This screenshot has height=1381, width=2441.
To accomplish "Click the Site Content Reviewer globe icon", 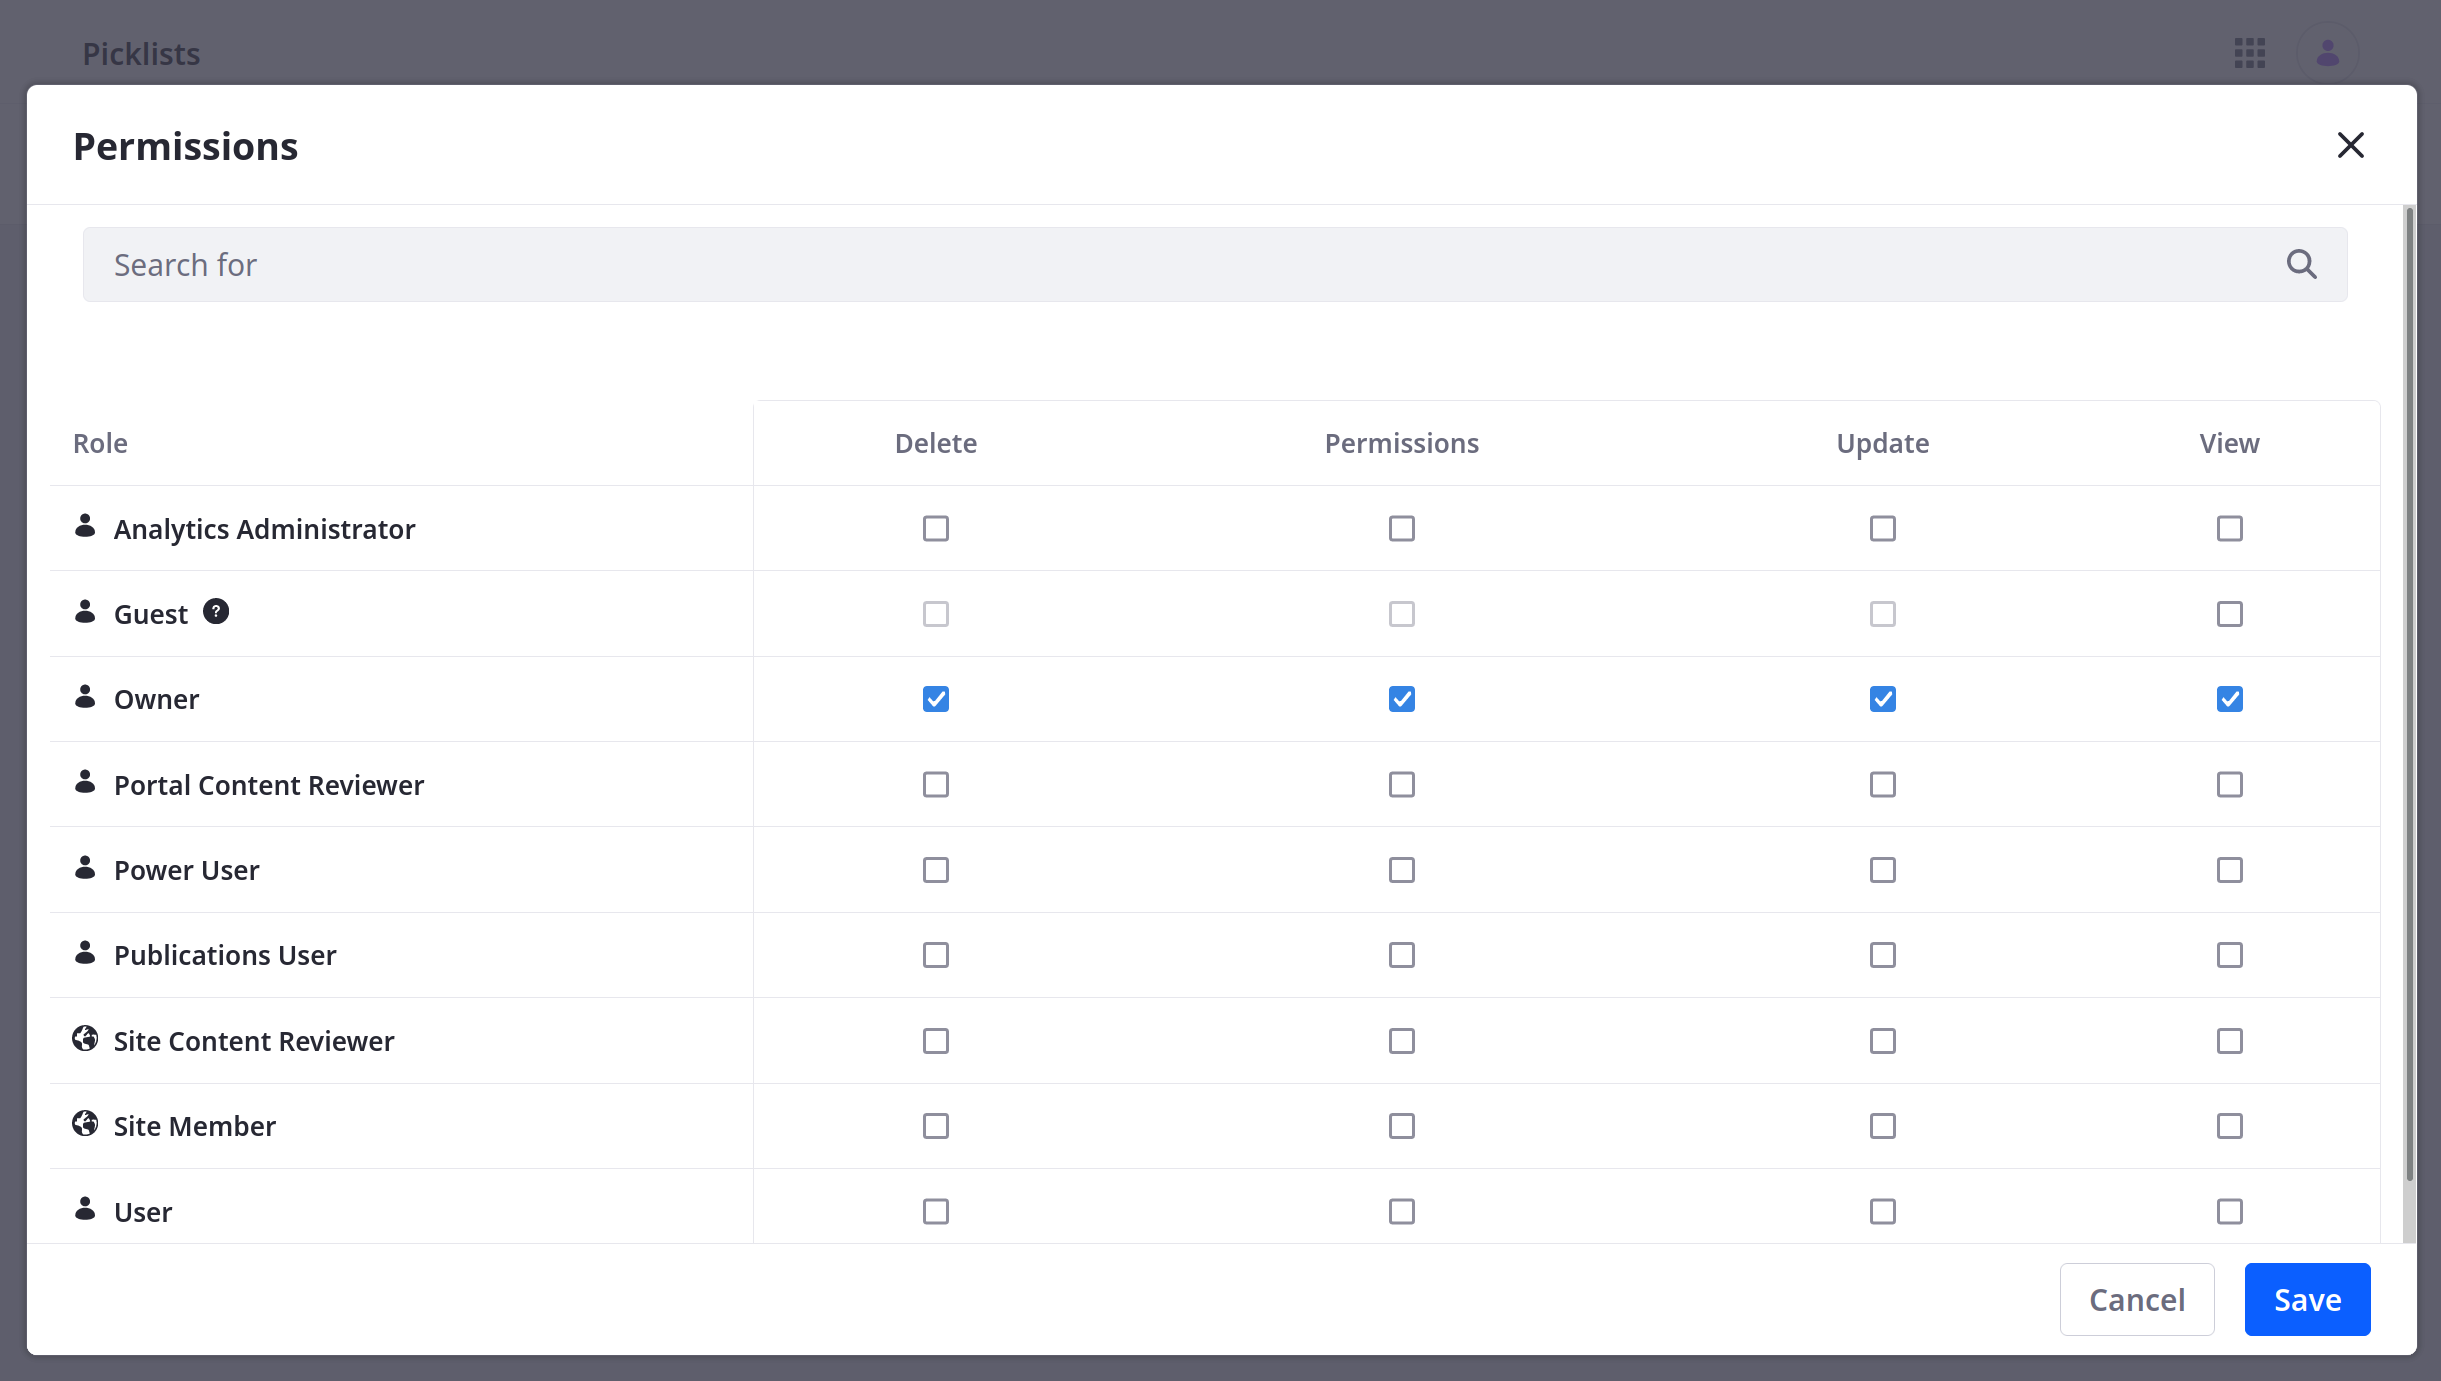I will point(86,1039).
